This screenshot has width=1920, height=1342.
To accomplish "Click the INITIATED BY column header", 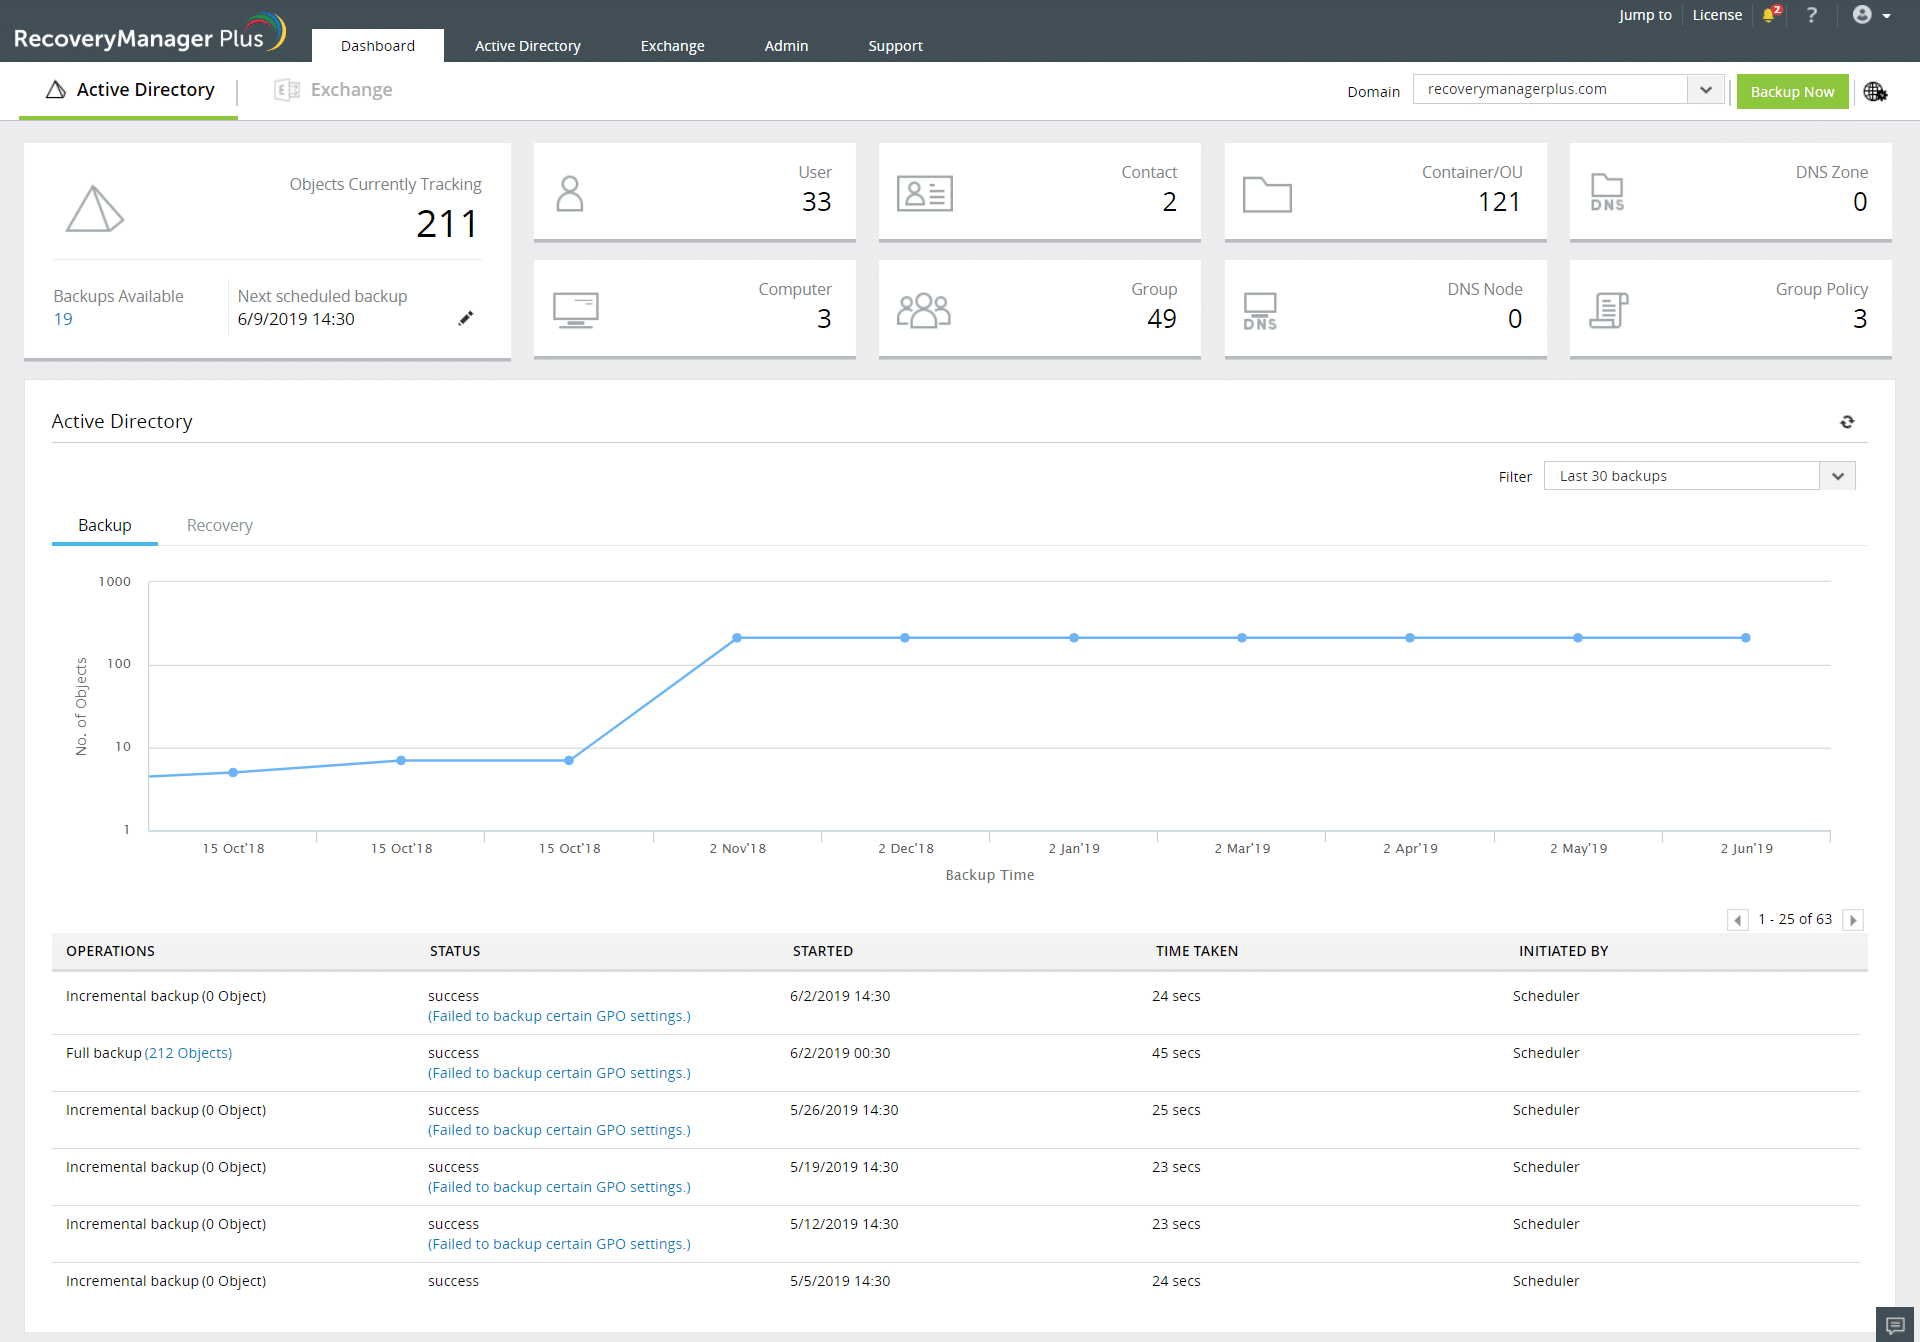I will click(x=1564, y=951).
